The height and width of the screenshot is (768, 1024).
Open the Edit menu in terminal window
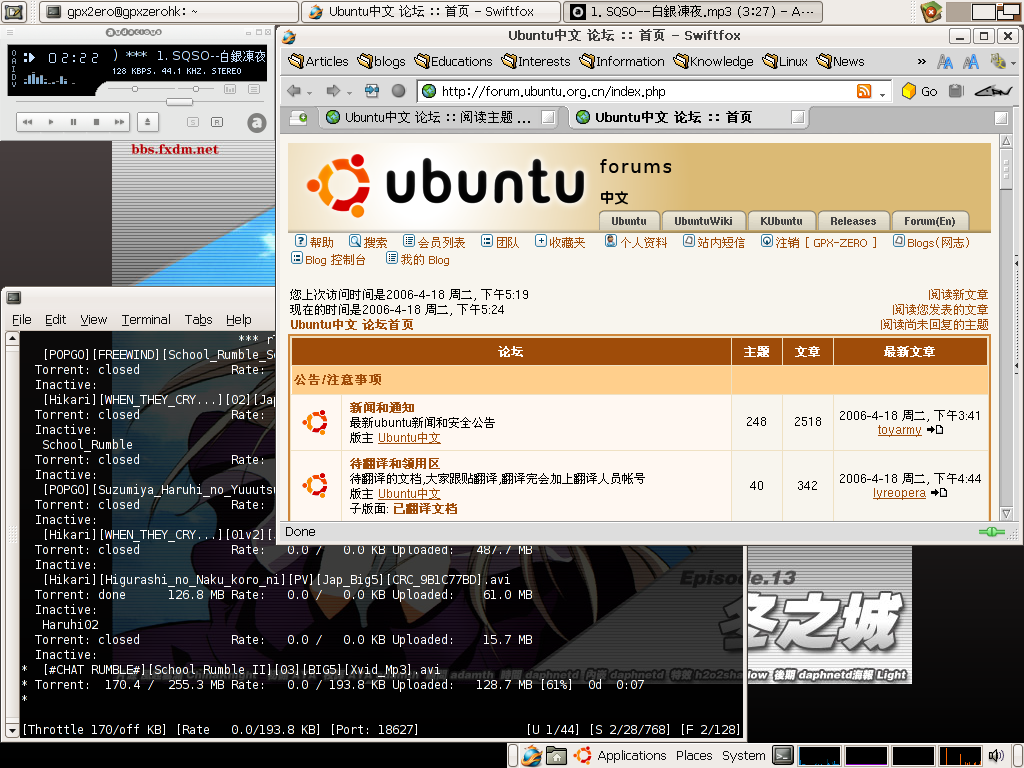(56, 319)
